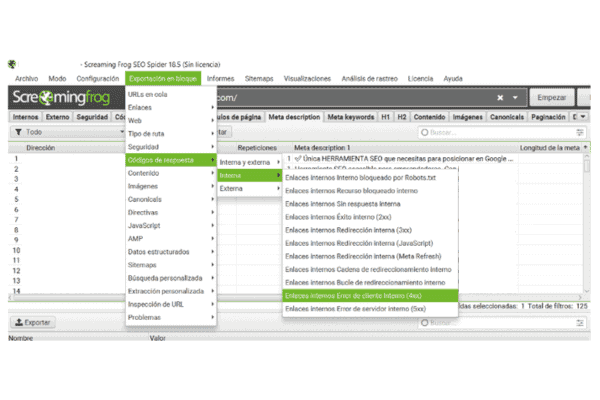The image size is (600, 400).
Task: Open the Configuración menu
Action: (x=98, y=78)
